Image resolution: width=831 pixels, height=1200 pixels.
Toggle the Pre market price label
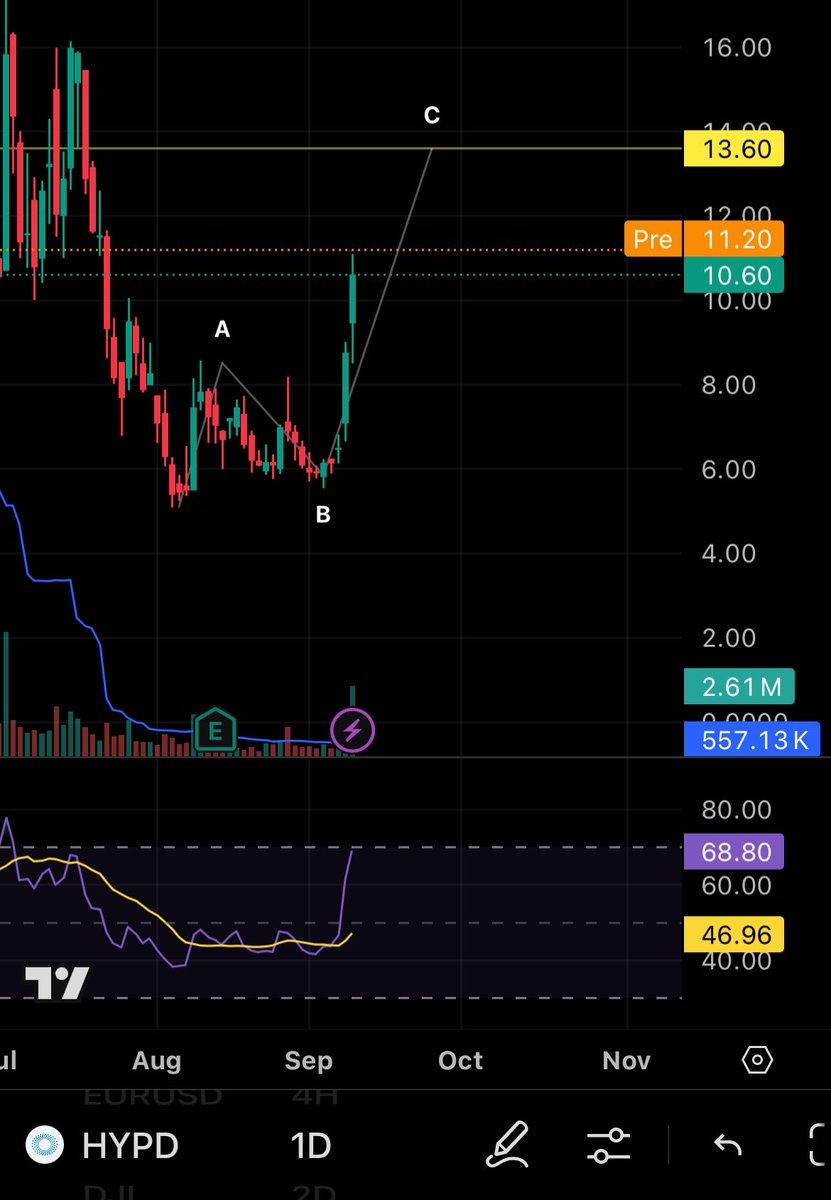click(x=652, y=239)
